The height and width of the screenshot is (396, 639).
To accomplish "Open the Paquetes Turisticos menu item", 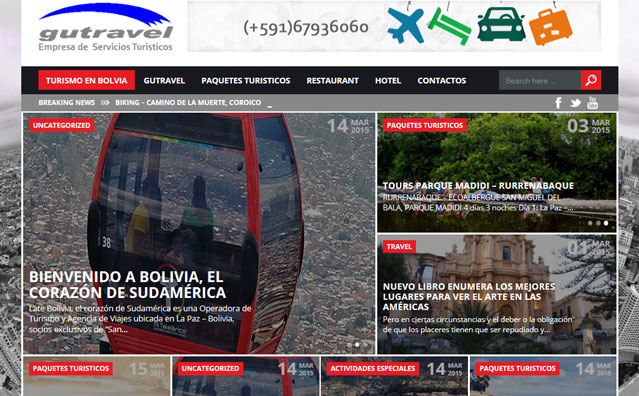I will tap(246, 81).
